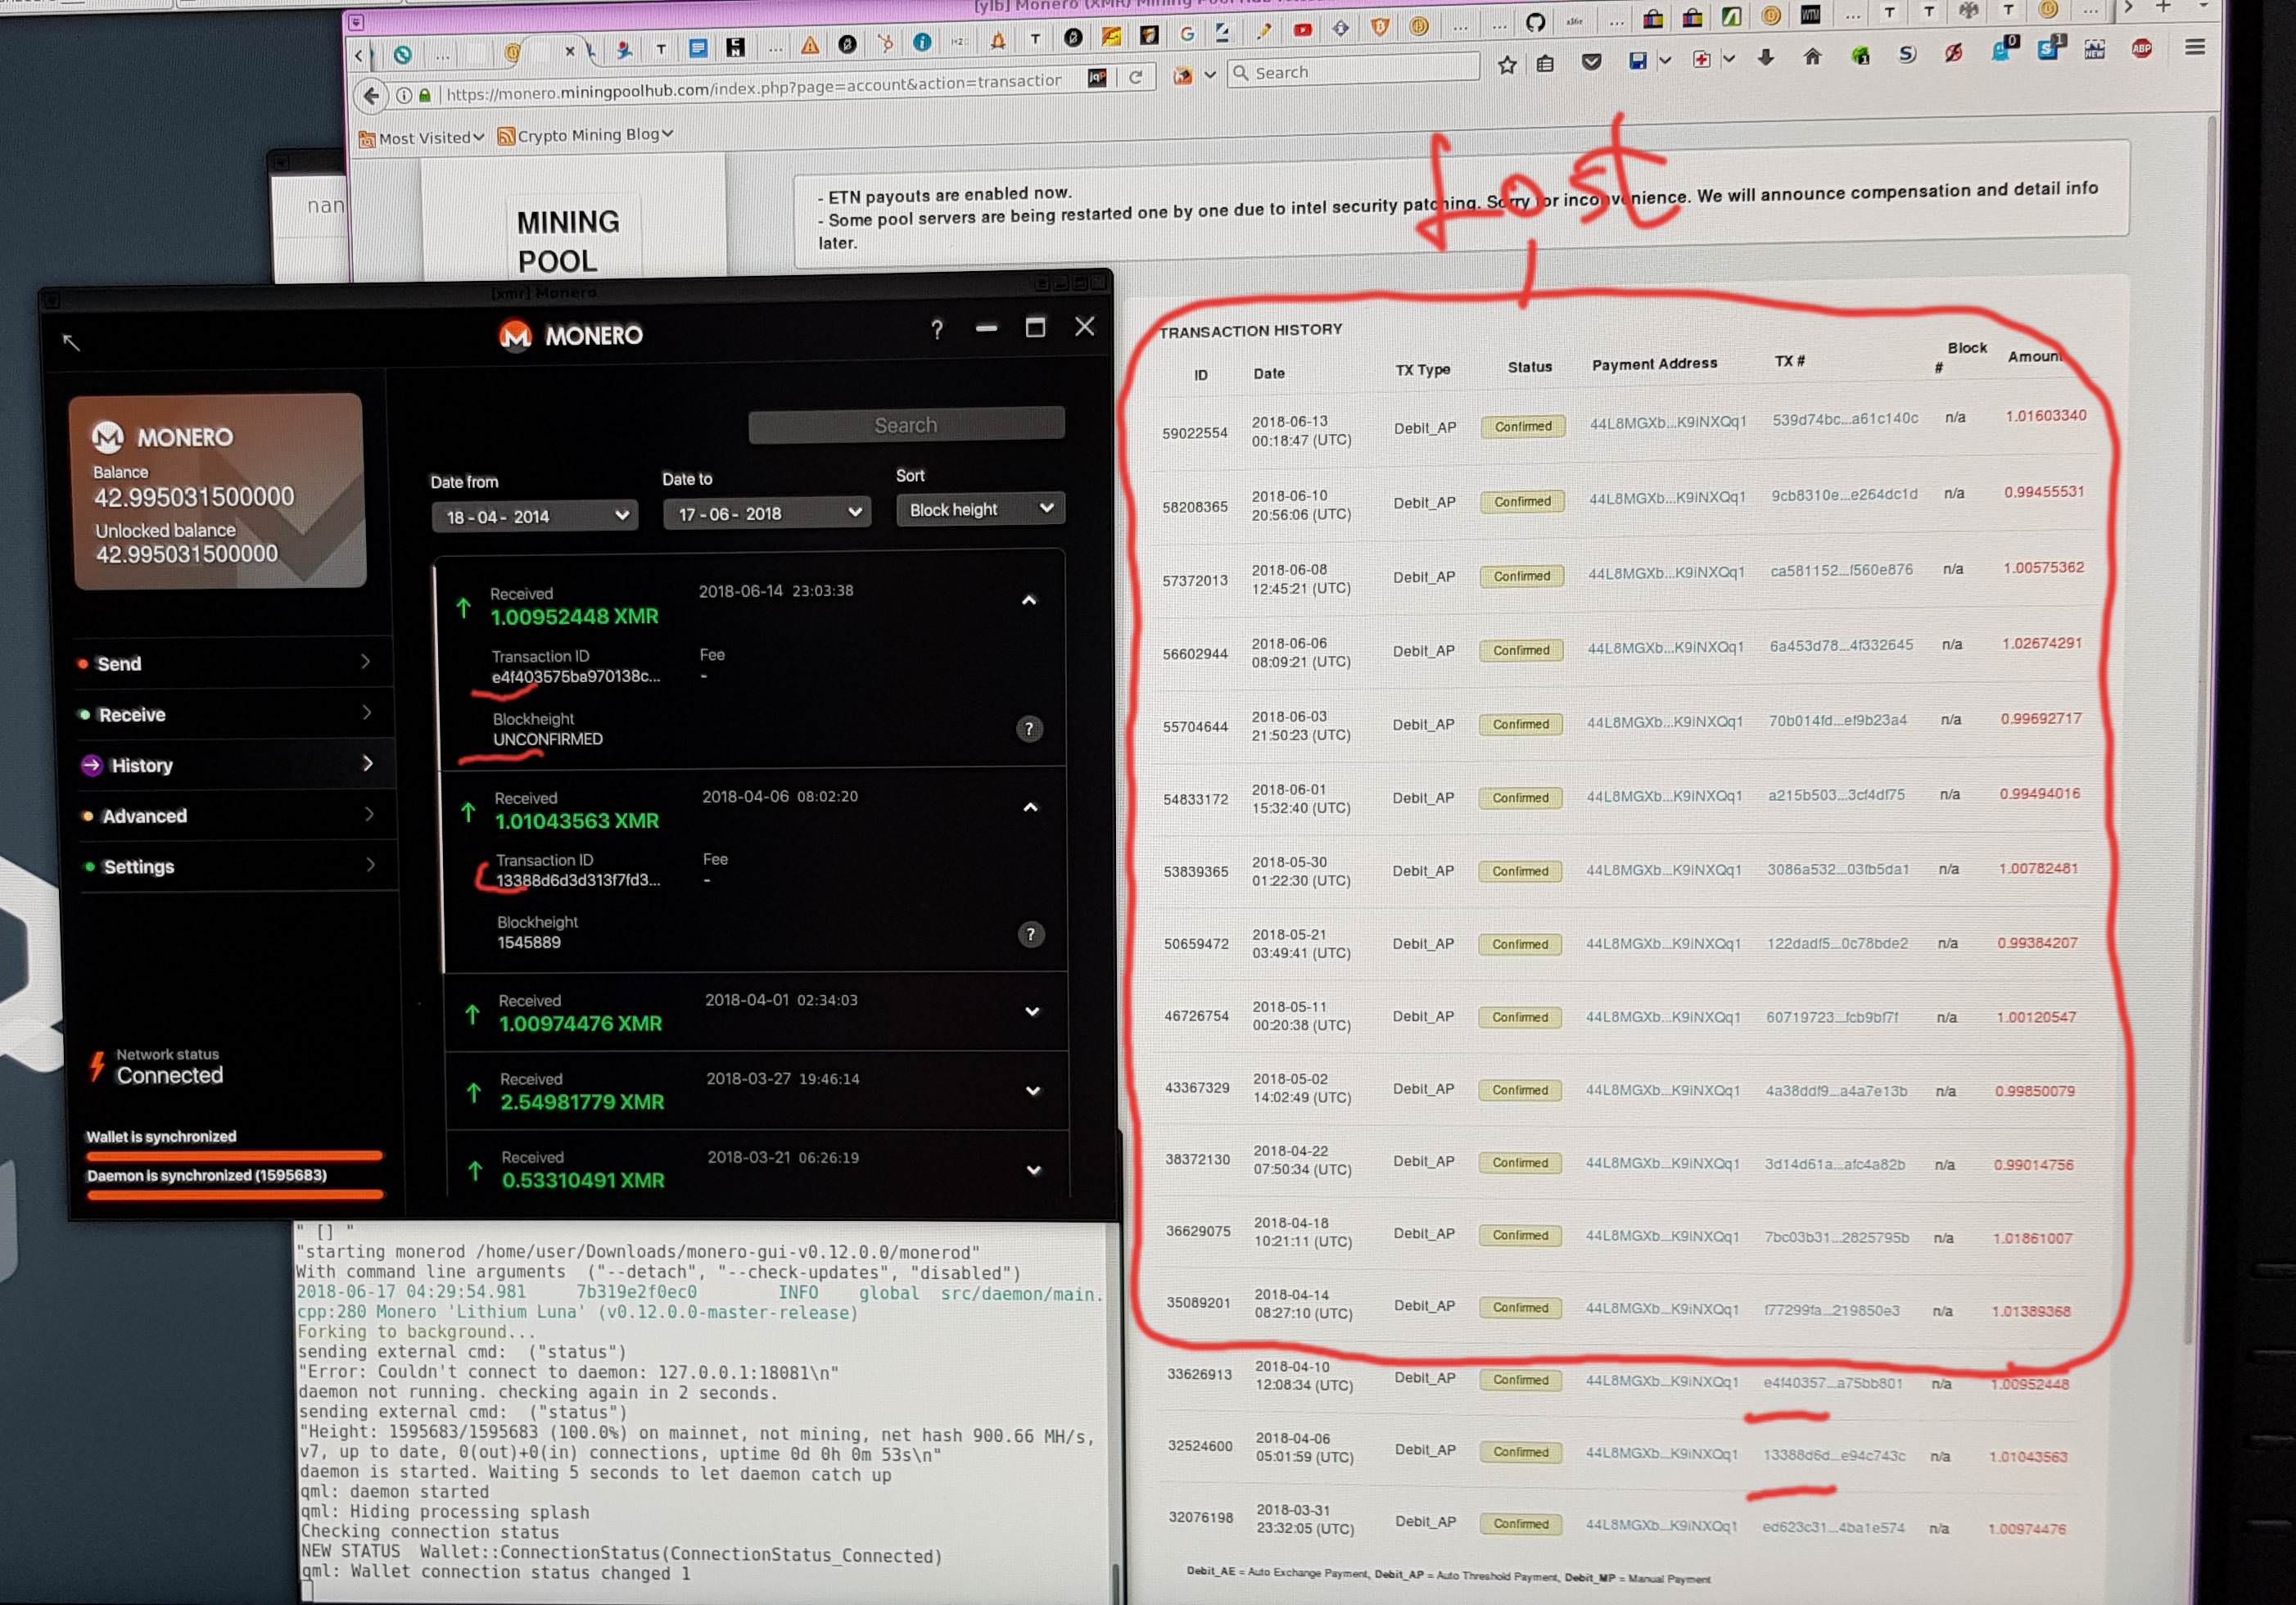Viewport: 2296px width, 1605px height.
Task: Click the browser URL address bar
Action: [753, 88]
